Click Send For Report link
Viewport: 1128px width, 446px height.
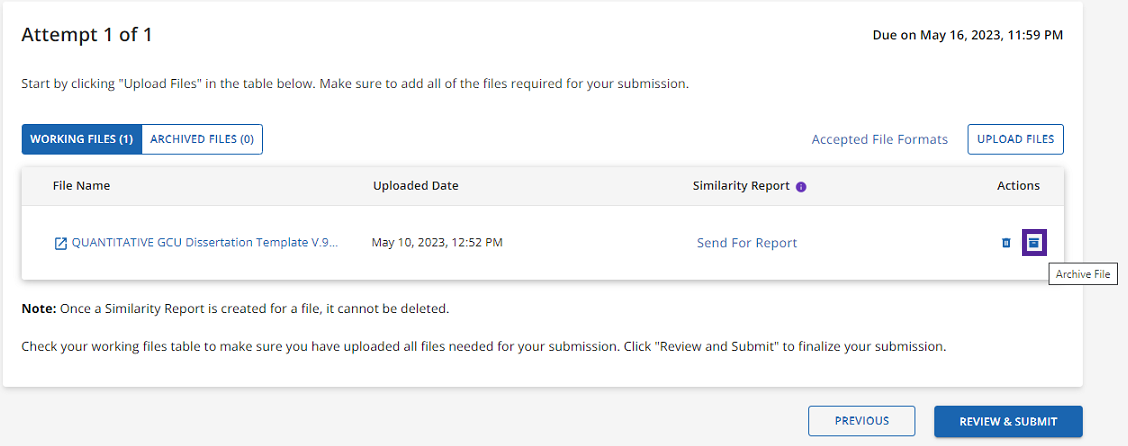tap(747, 243)
